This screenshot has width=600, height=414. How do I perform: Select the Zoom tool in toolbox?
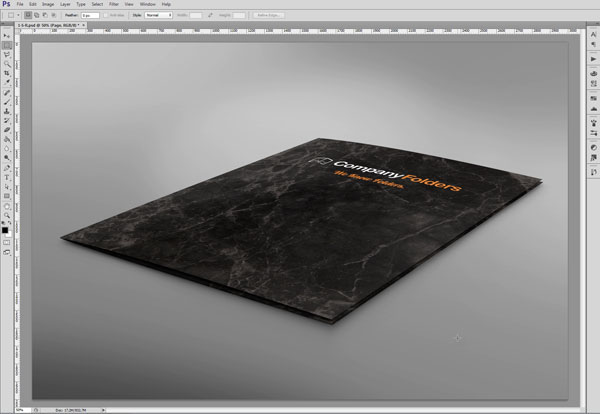[x=7, y=216]
